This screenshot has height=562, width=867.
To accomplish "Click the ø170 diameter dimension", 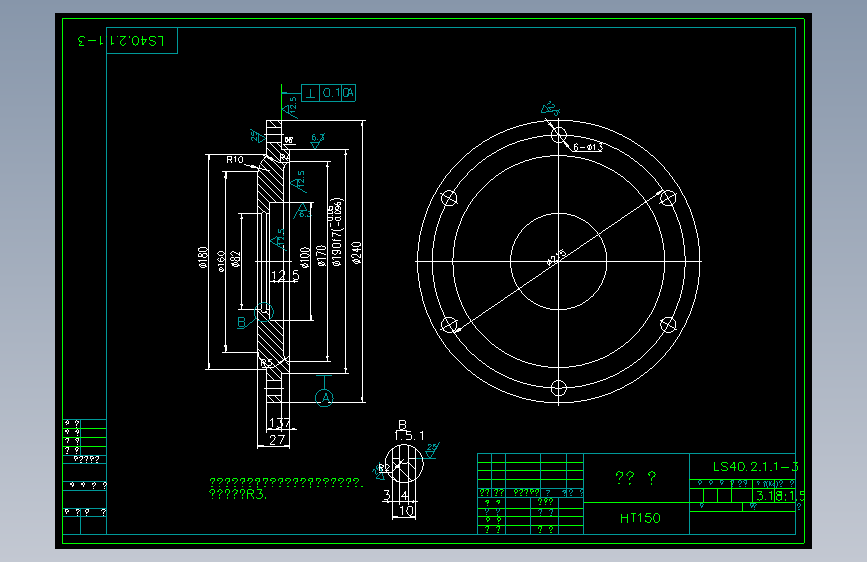I will tap(321, 256).
